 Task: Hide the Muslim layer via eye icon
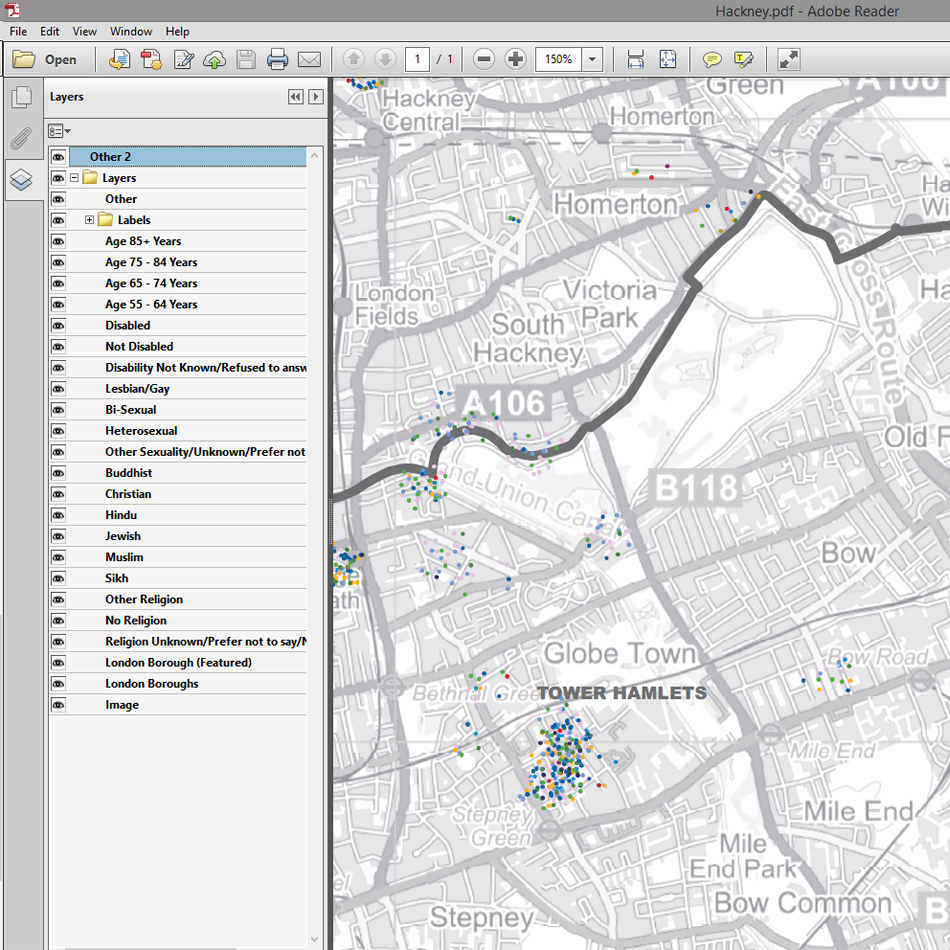(58, 557)
